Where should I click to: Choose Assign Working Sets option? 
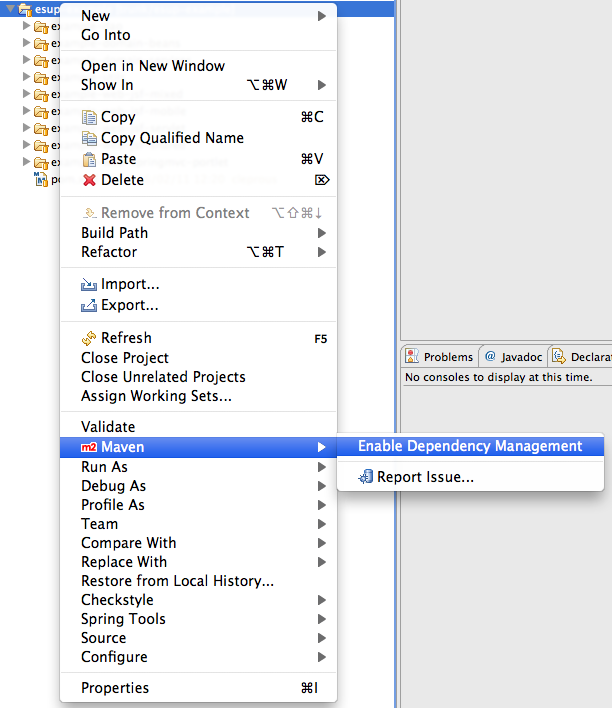(156, 396)
